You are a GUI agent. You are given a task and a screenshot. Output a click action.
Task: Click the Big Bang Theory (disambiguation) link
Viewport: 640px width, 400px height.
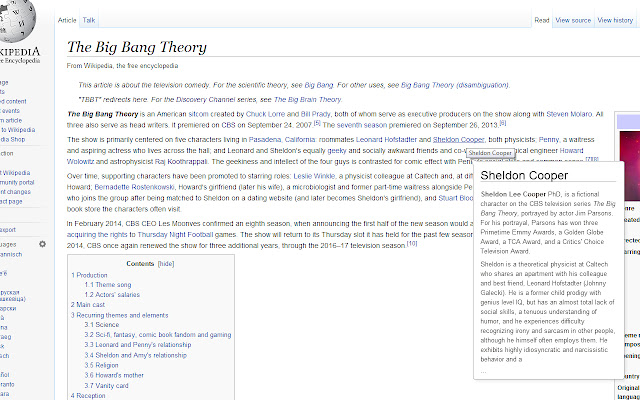click(x=455, y=85)
